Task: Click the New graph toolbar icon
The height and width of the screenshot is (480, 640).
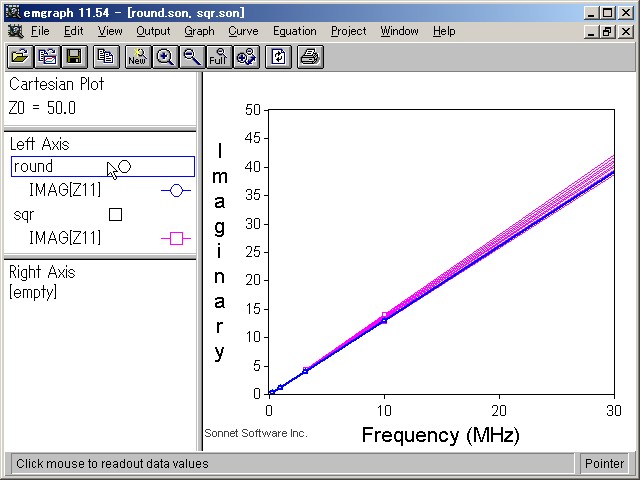Action: click(x=138, y=57)
